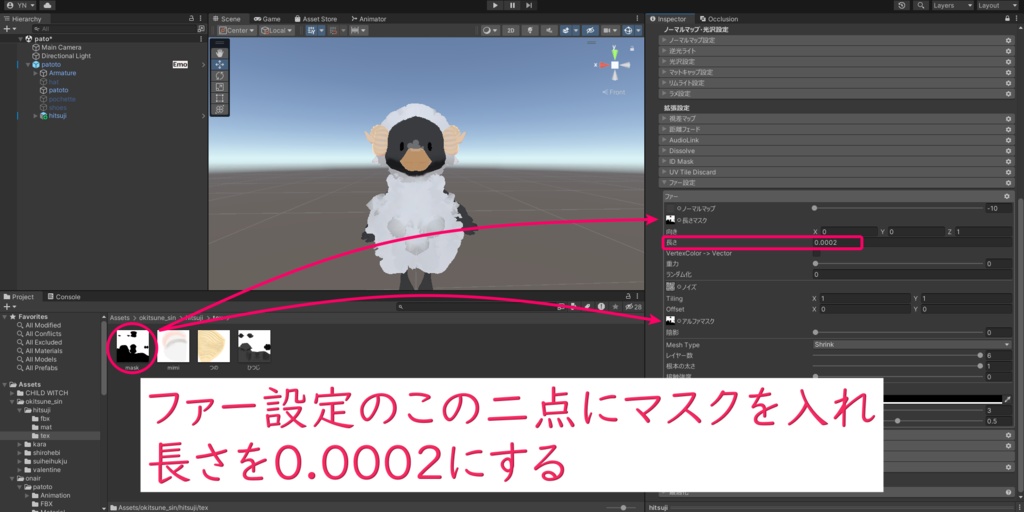Click the Play button

tap(495, 5)
